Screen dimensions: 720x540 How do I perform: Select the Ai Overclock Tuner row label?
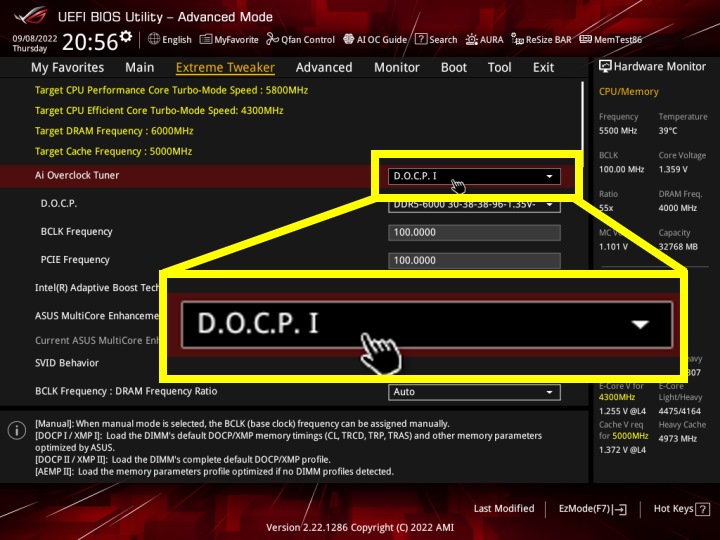(77, 175)
